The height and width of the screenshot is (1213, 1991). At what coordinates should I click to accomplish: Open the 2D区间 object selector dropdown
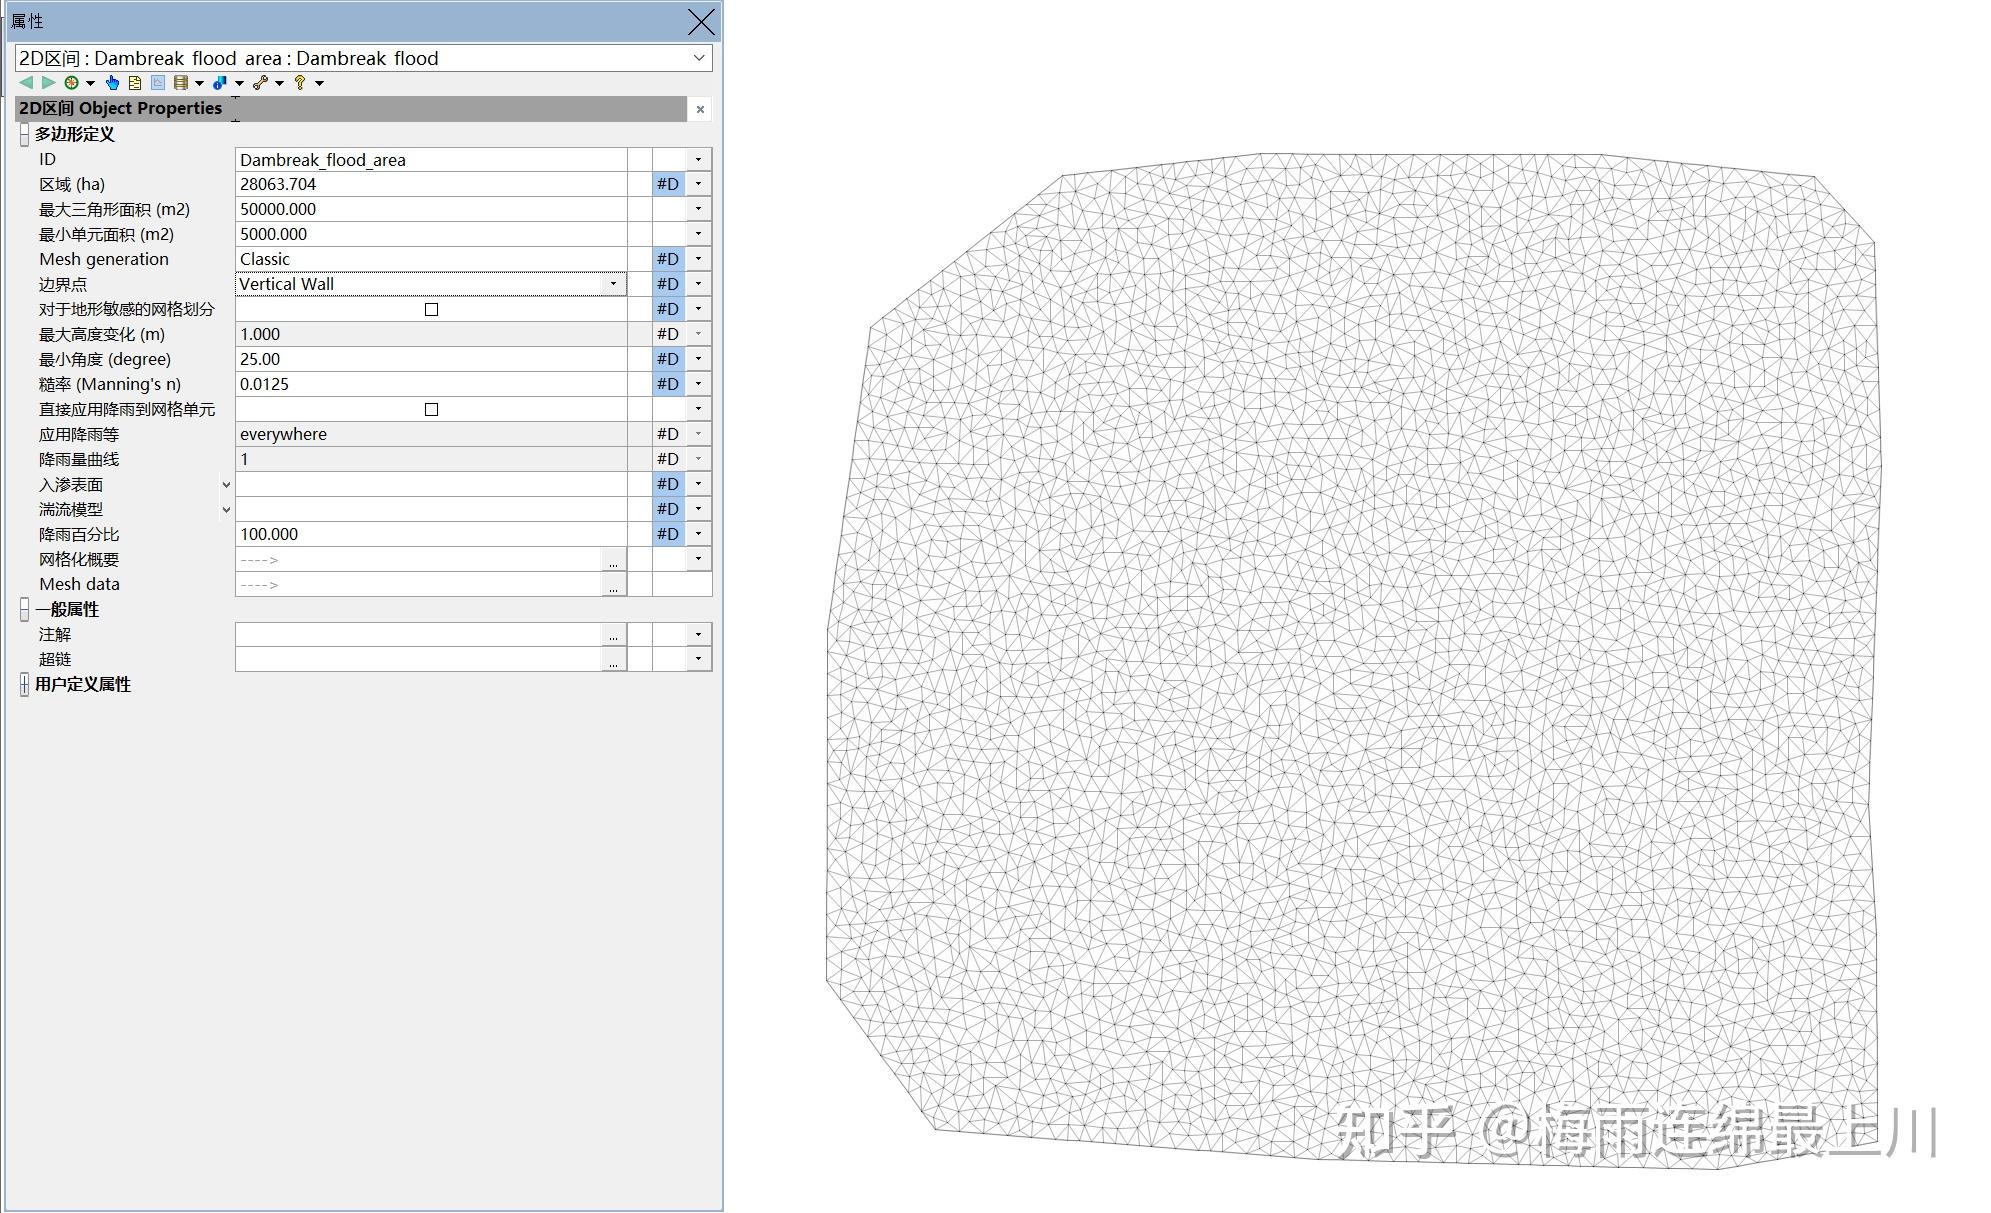(x=699, y=58)
